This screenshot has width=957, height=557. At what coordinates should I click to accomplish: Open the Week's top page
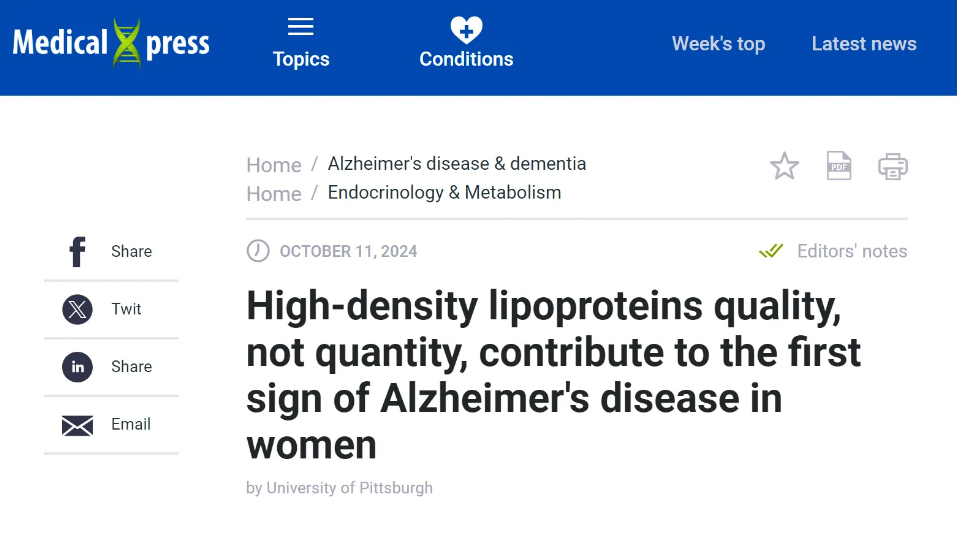(718, 44)
